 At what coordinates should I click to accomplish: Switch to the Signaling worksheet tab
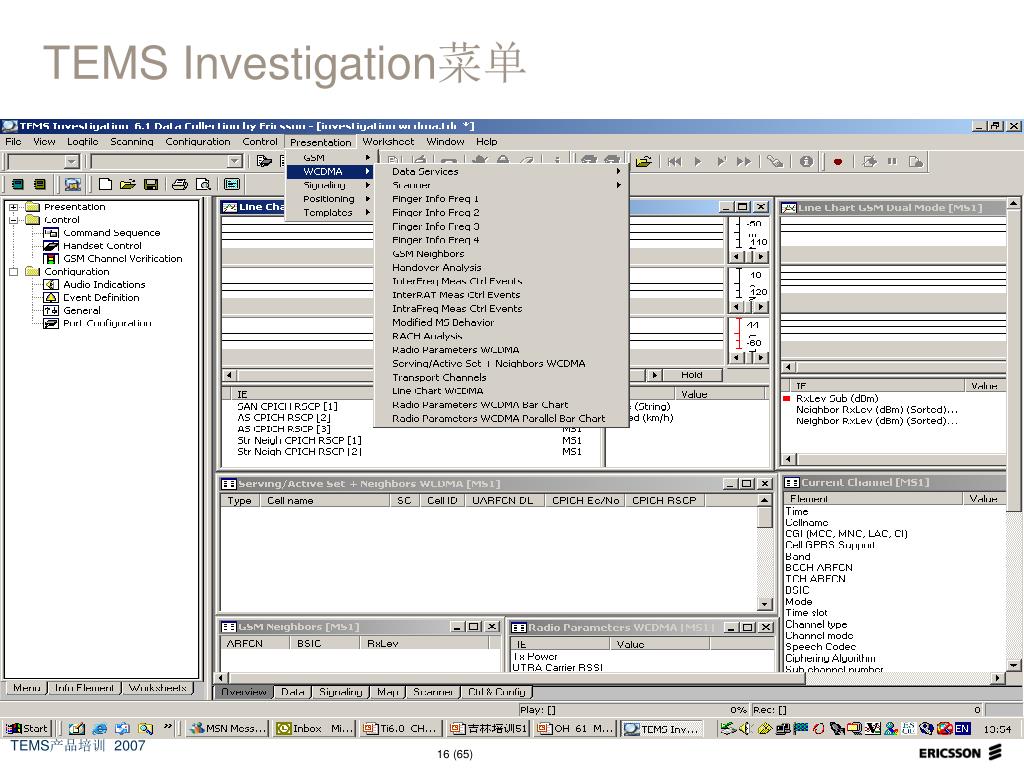[x=340, y=692]
